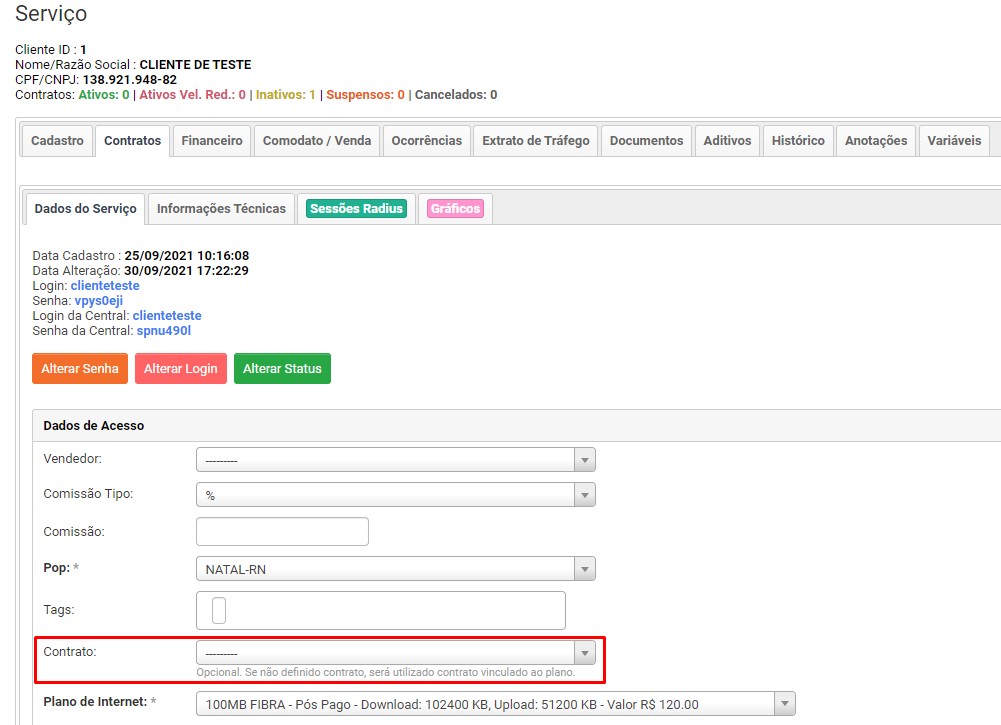
Task: Click the green Alterar Status button
Action: pos(282,369)
